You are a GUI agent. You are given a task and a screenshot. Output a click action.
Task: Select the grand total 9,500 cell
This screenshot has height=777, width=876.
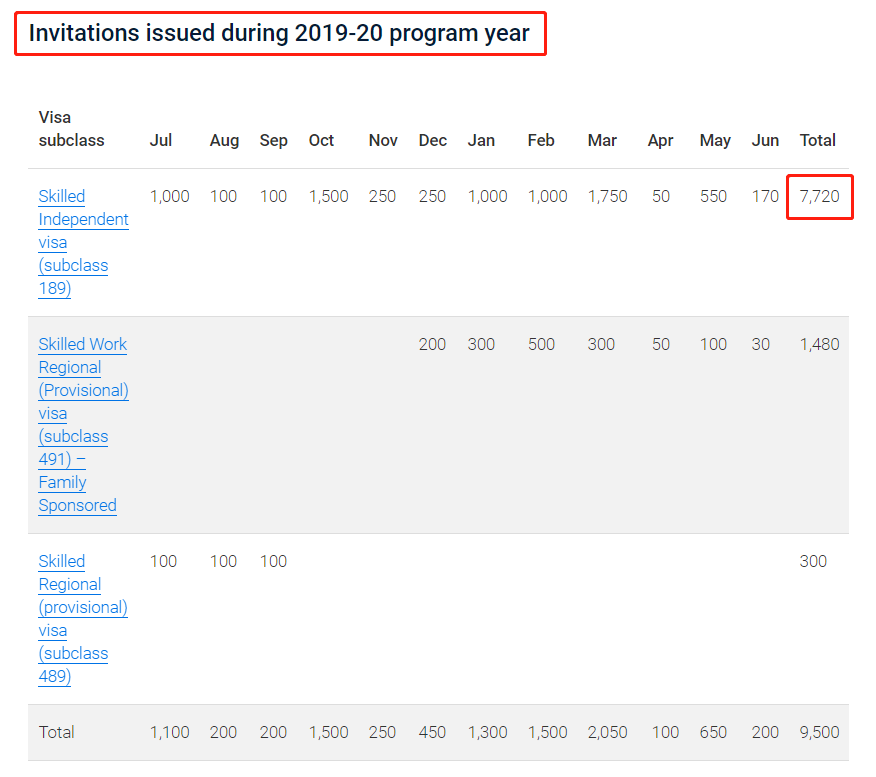pos(819,732)
